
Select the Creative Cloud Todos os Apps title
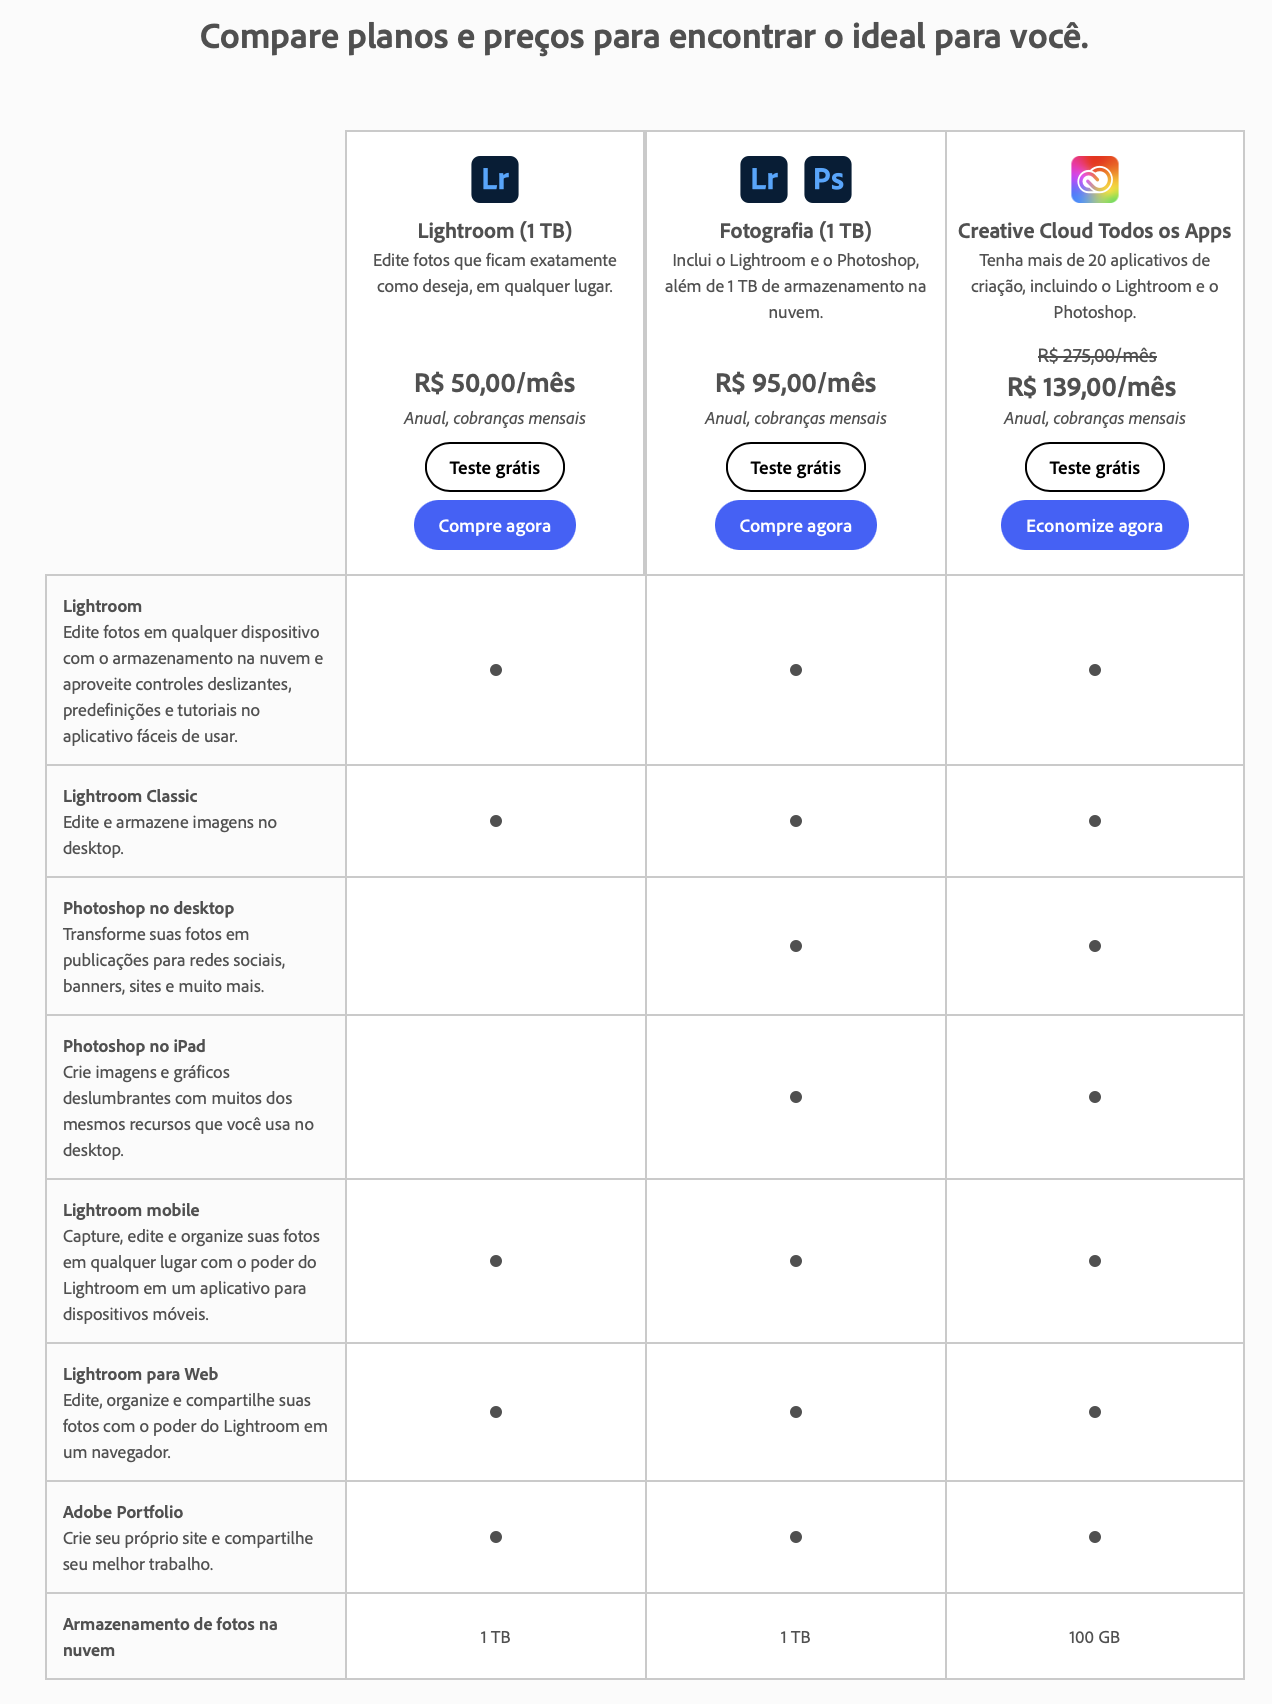1094,231
